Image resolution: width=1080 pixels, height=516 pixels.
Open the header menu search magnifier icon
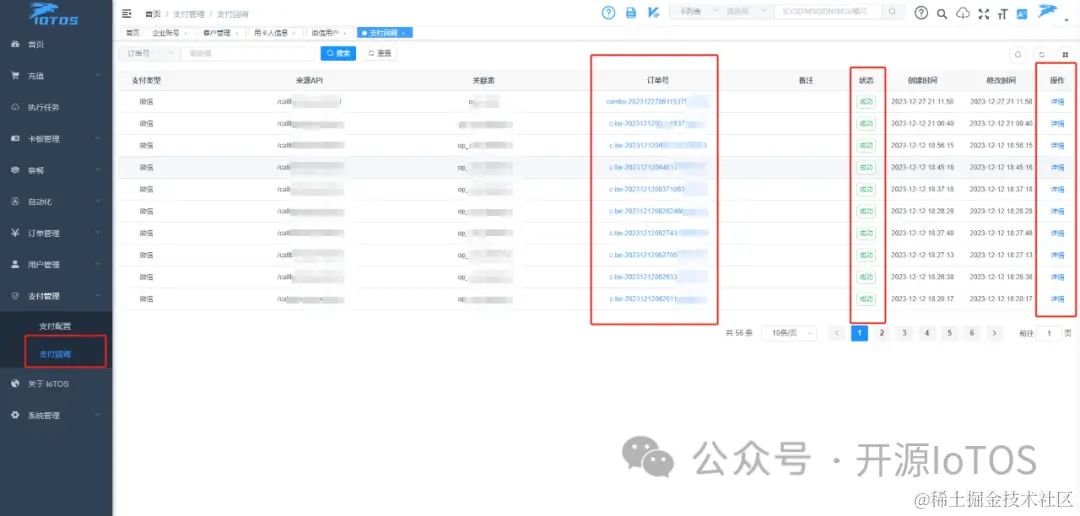(x=942, y=13)
